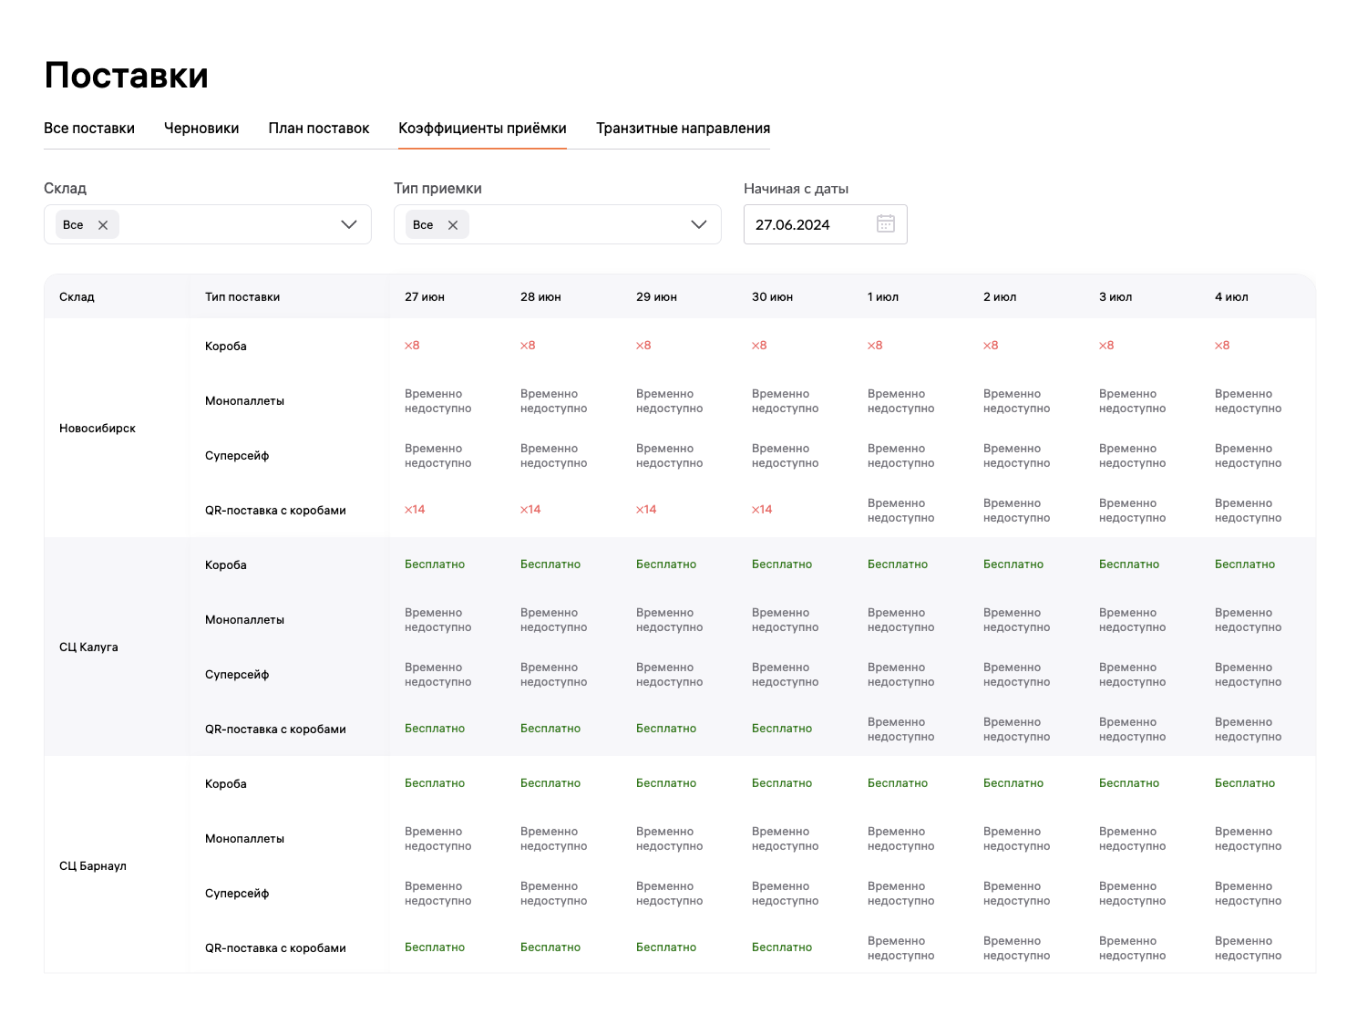Click Временно недоступно for СЦ Калуга QR-поставка 4 июл

tap(1248, 729)
